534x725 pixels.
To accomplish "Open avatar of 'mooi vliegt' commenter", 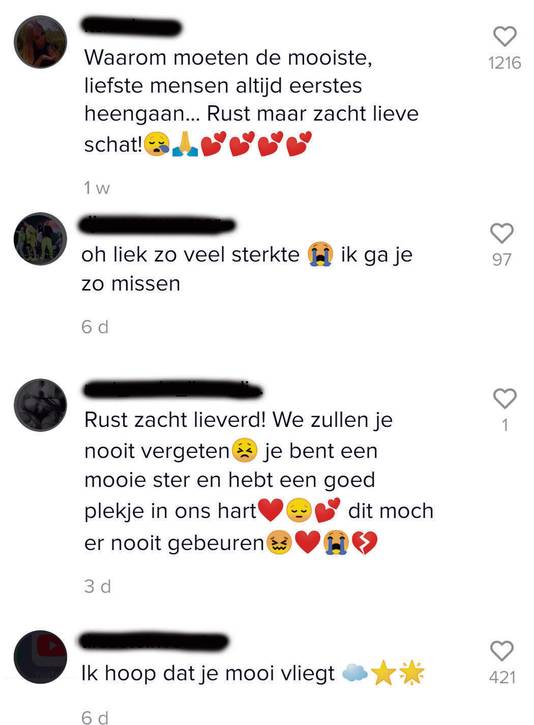I will [40, 657].
